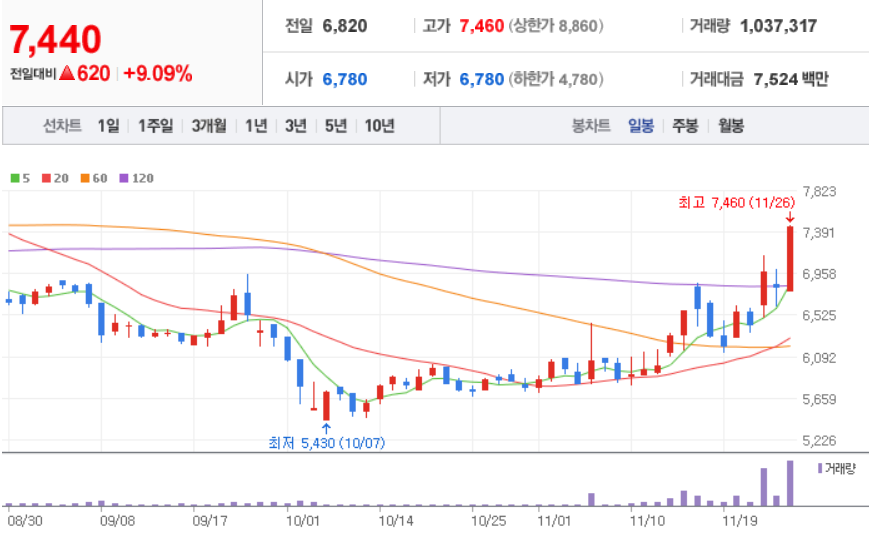Viewport: 869px width, 545px height.
Task: Select the 1주일 line chart period
Action: [x=156, y=126]
